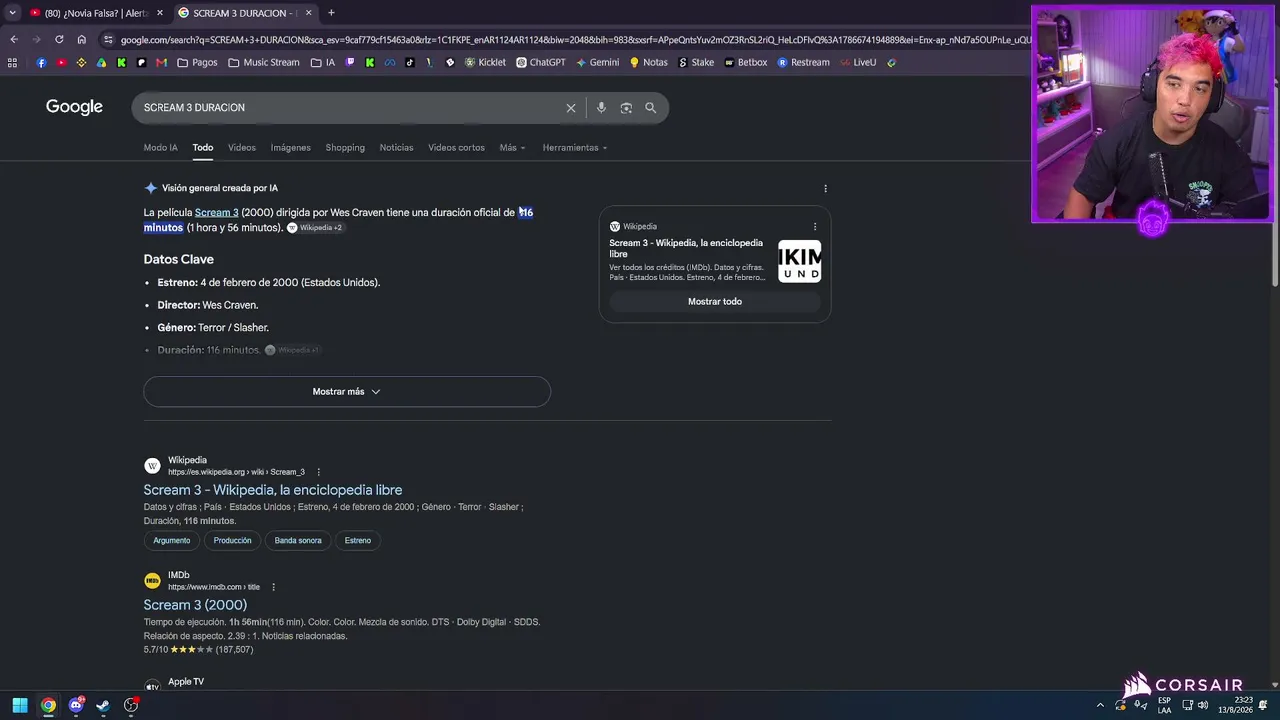Image resolution: width=1280 pixels, height=720 pixels.
Task: Open the OBS icon in the taskbar
Action: (x=131, y=705)
